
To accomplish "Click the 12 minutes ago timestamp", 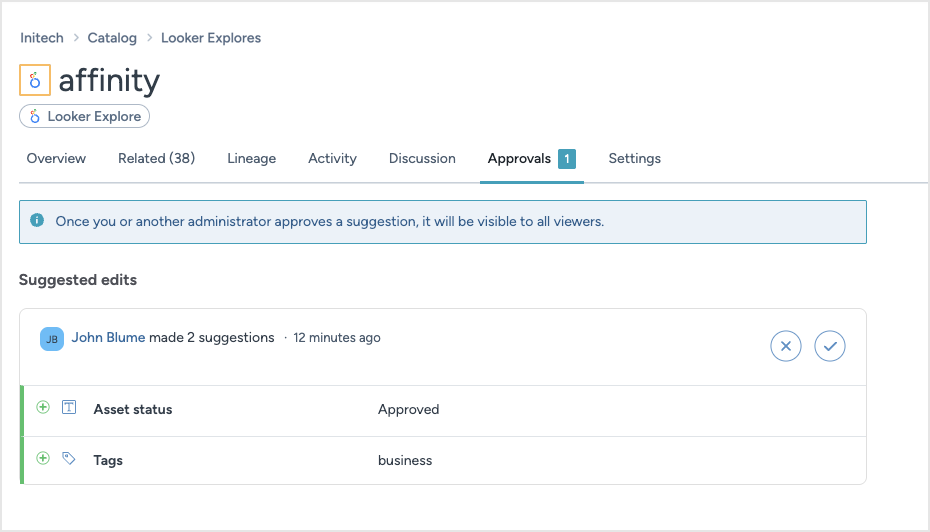I will point(337,337).
